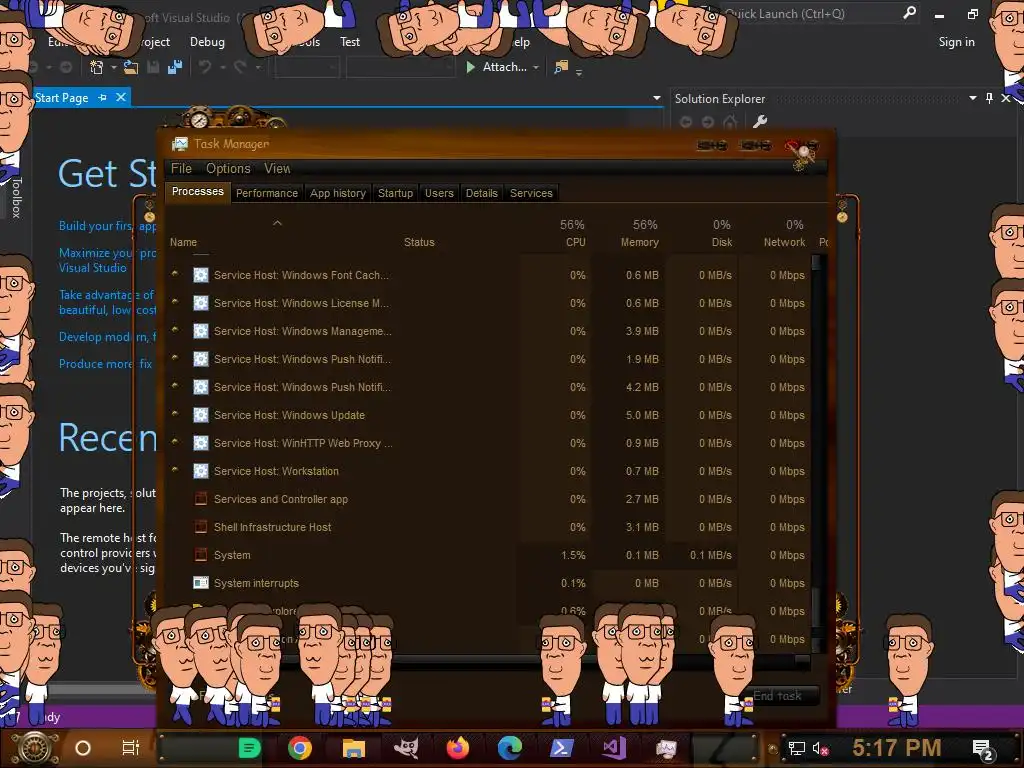1024x768 pixels.
Task: Click the green notes app icon on taskbar
Action: coord(249,748)
